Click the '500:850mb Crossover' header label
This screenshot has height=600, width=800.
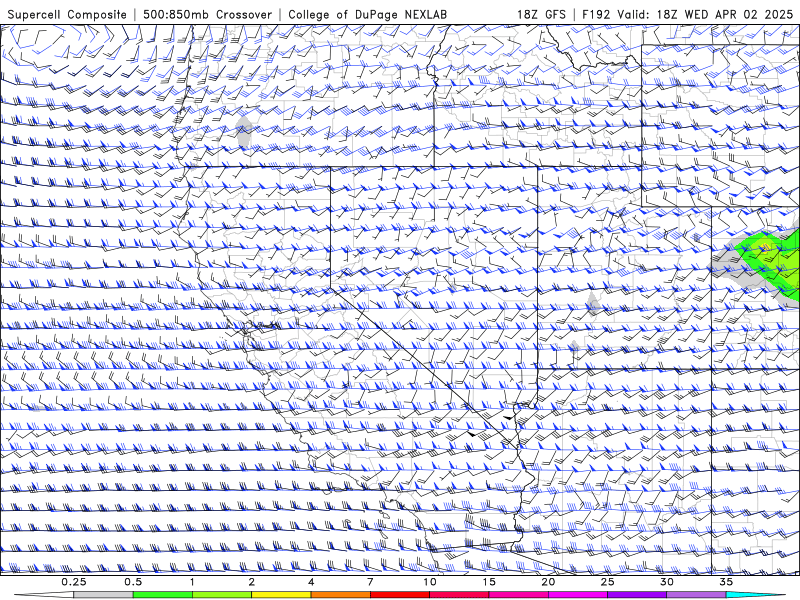(208, 15)
